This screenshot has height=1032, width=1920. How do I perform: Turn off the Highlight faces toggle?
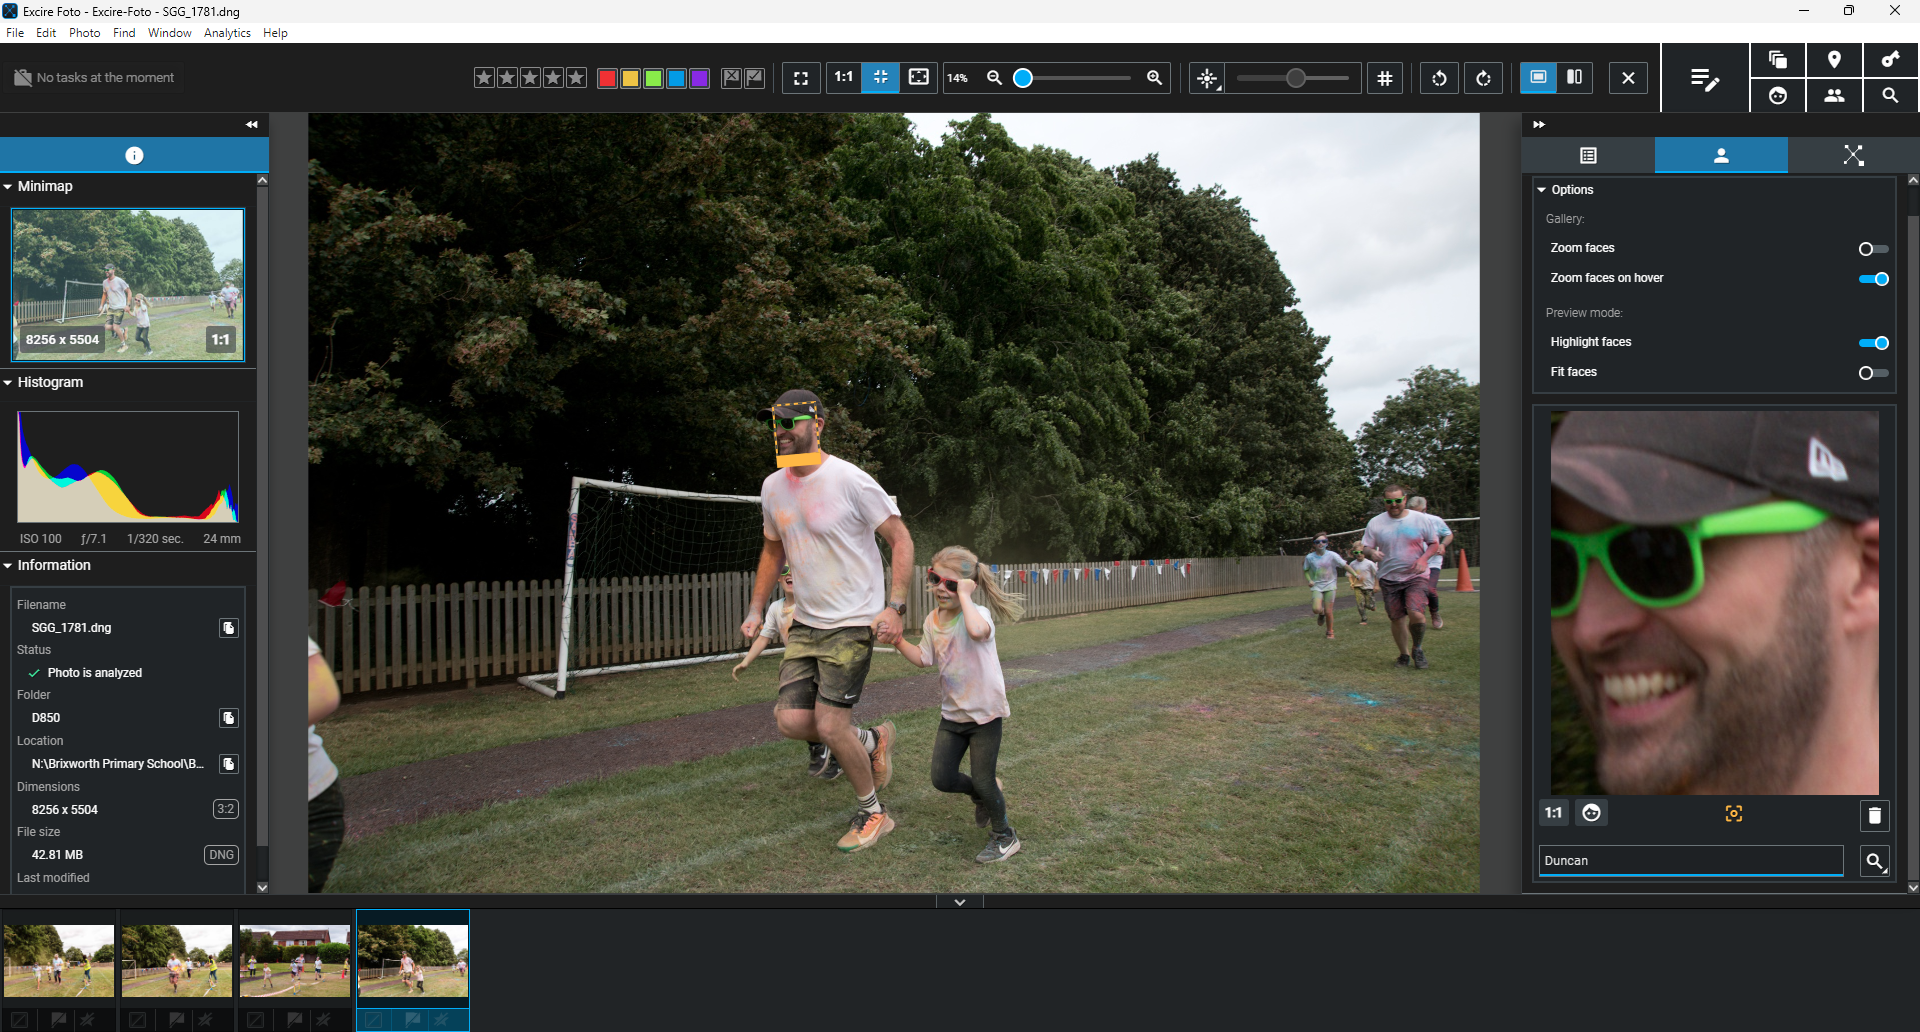1874,343
